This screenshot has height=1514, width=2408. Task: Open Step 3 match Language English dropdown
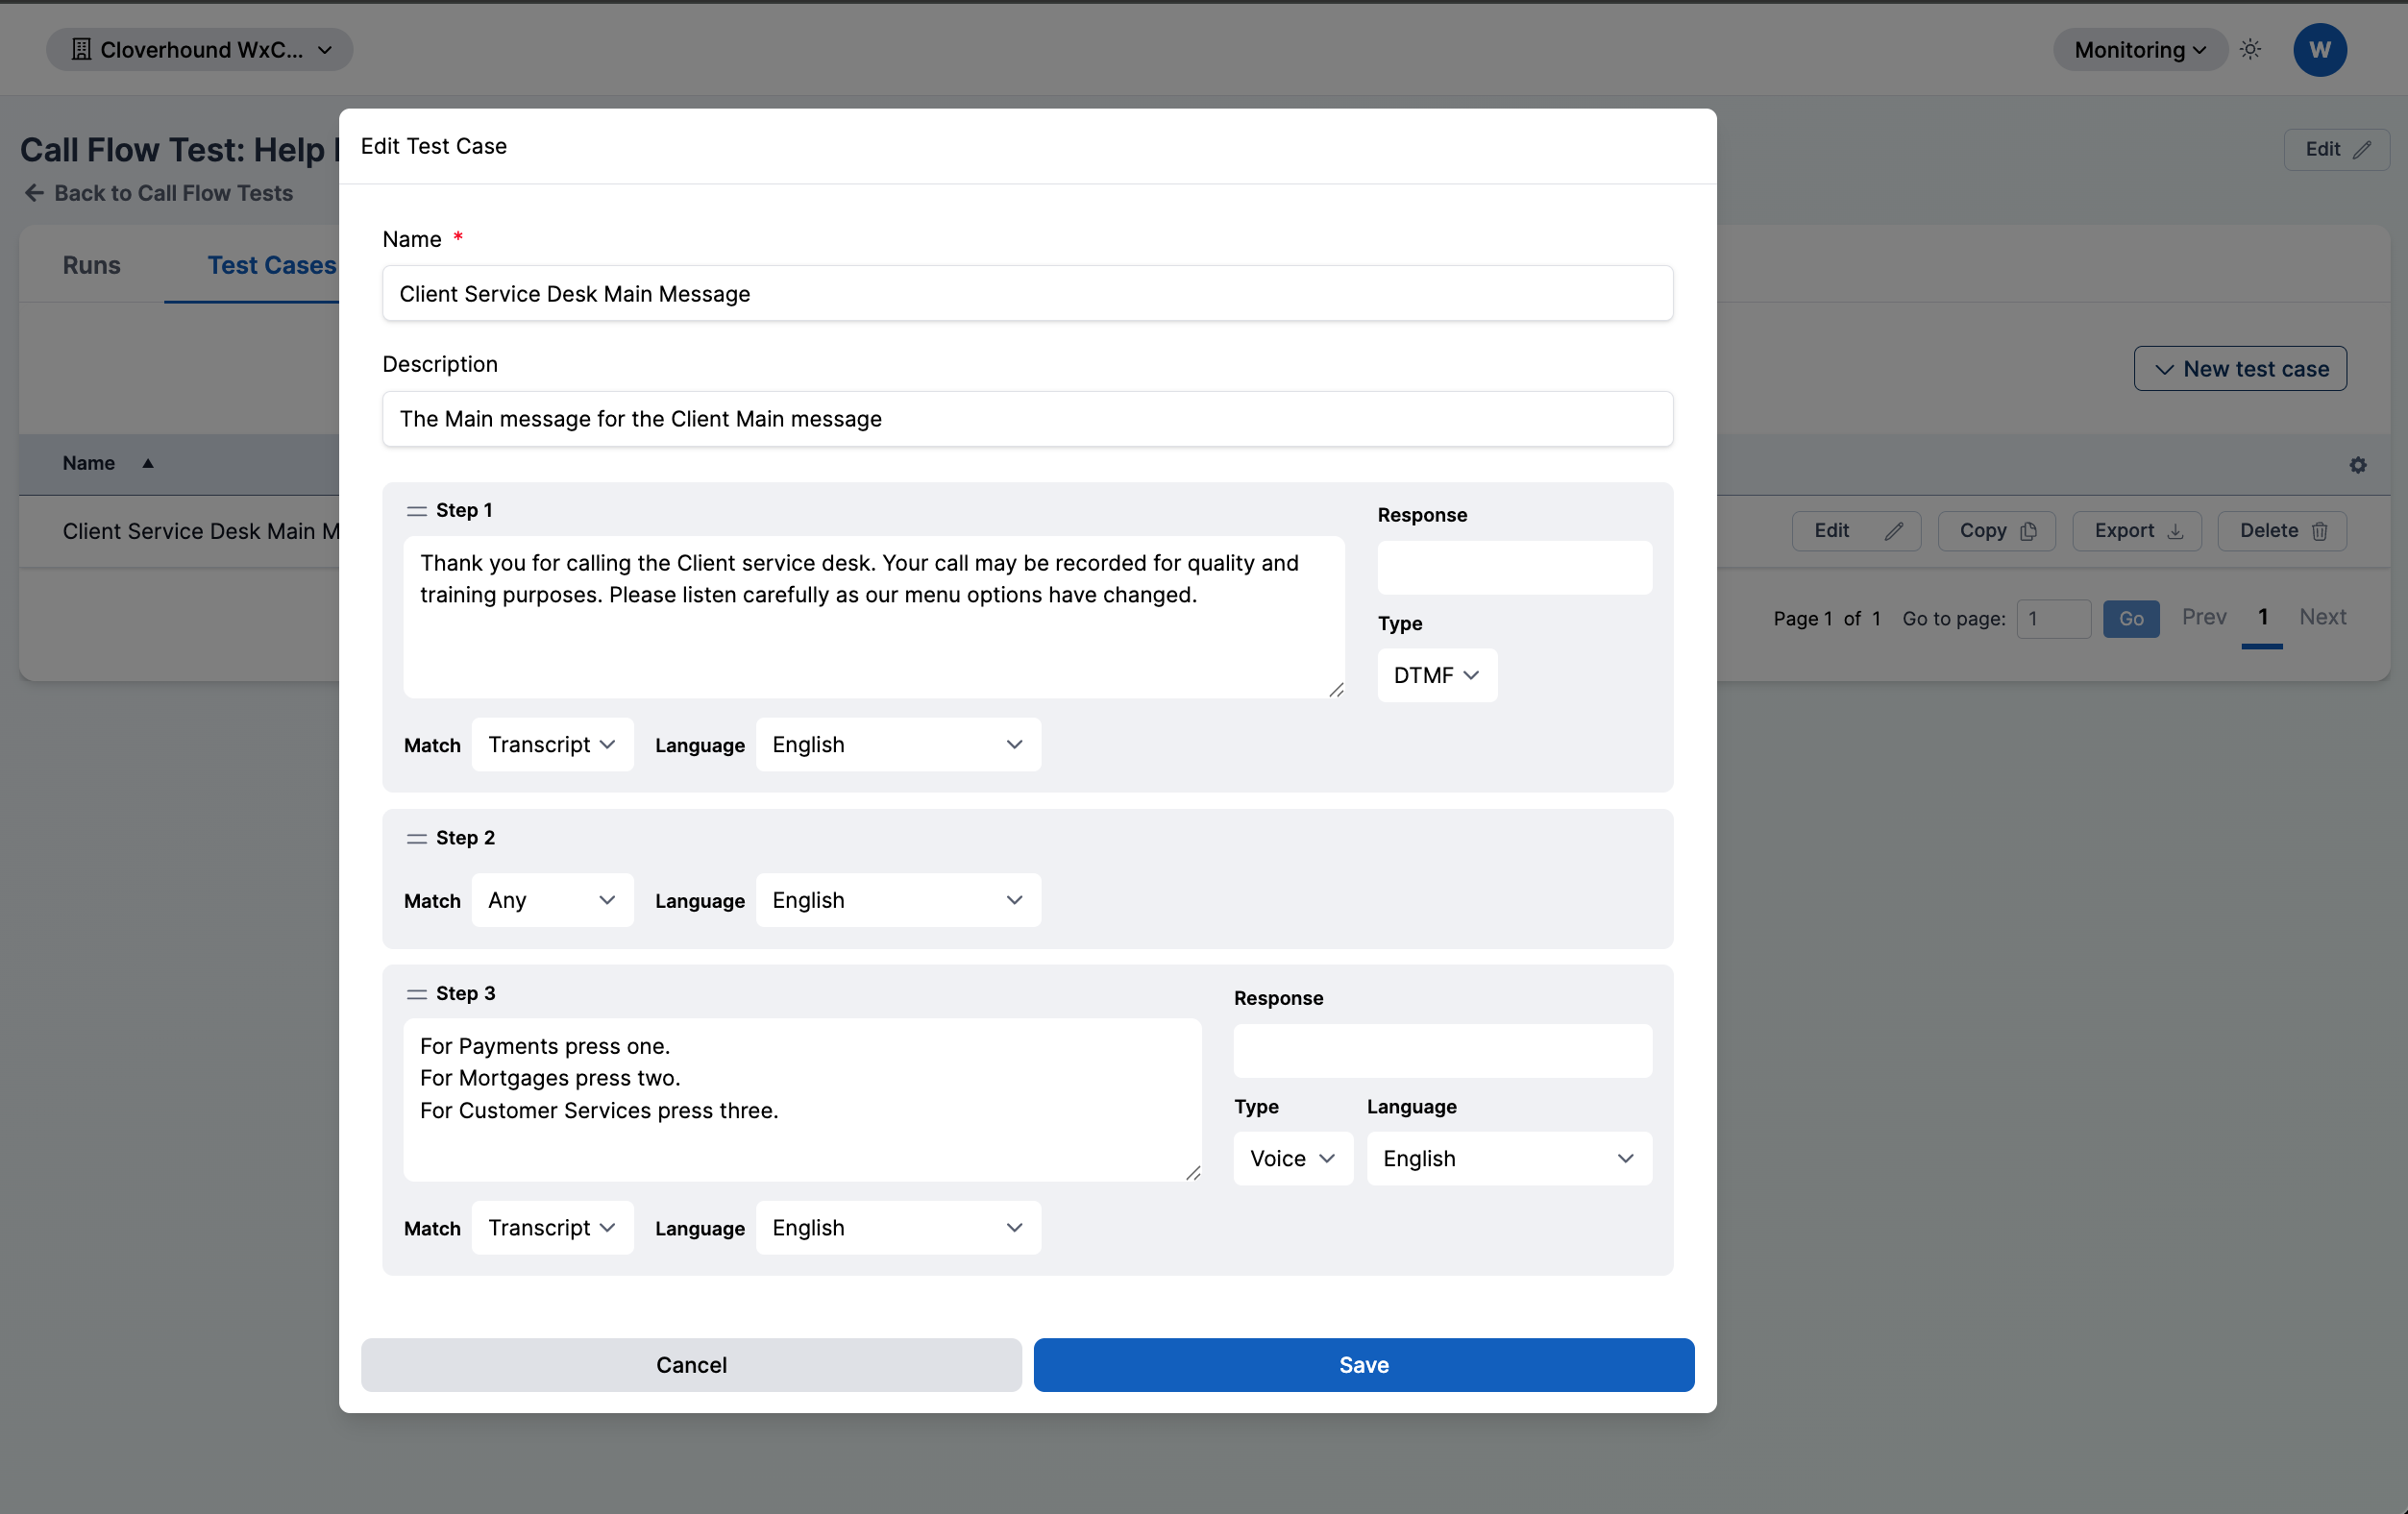point(897,1227)
